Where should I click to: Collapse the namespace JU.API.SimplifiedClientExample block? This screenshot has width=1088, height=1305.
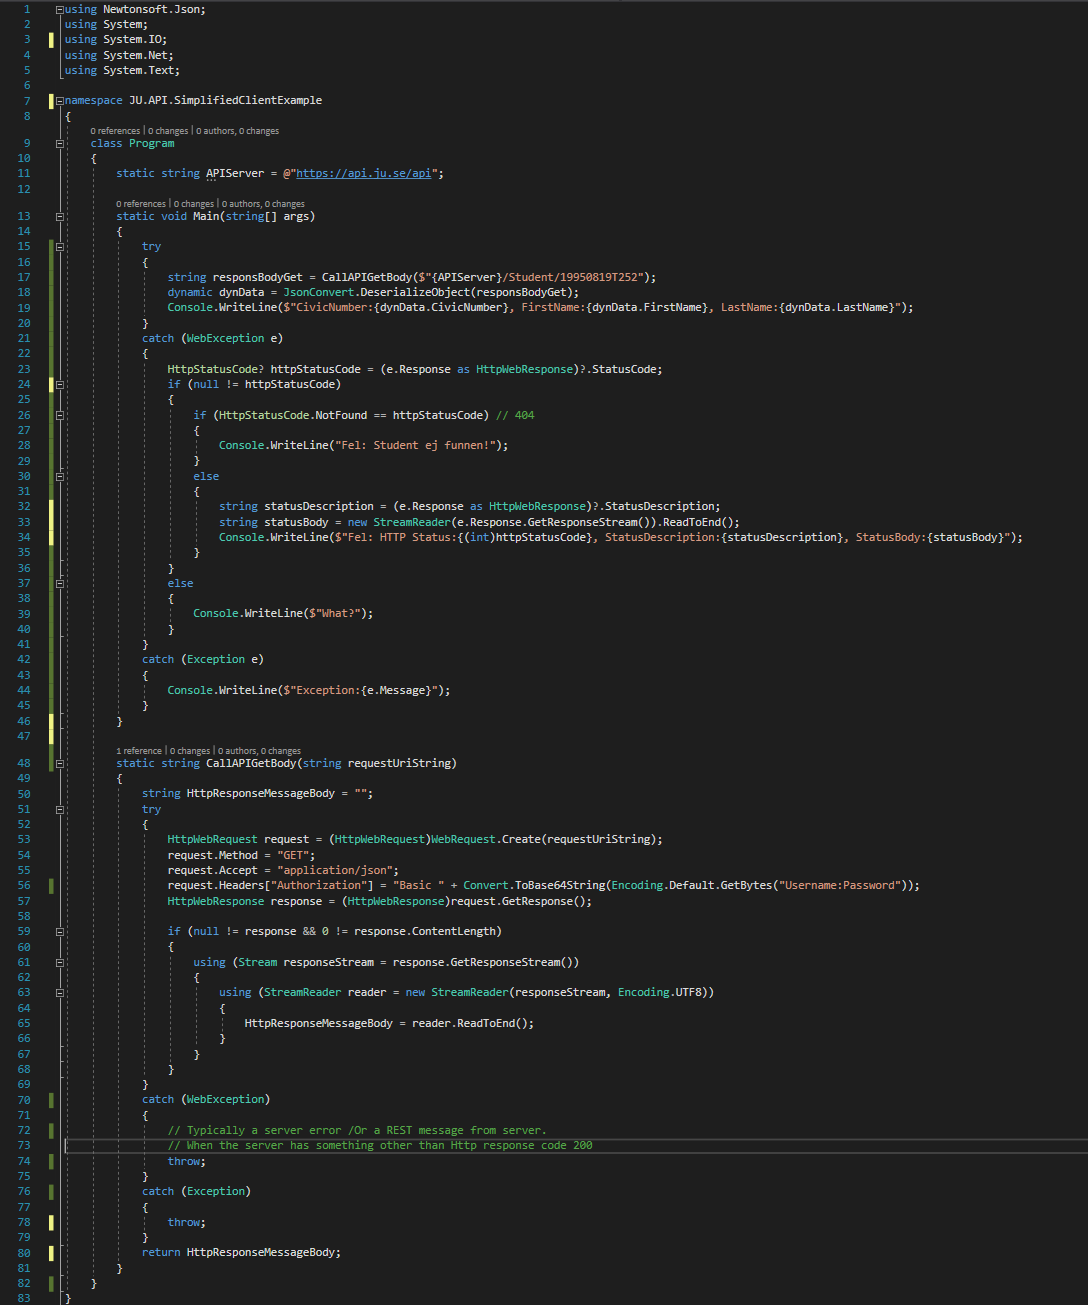click(x=60, y=100)
